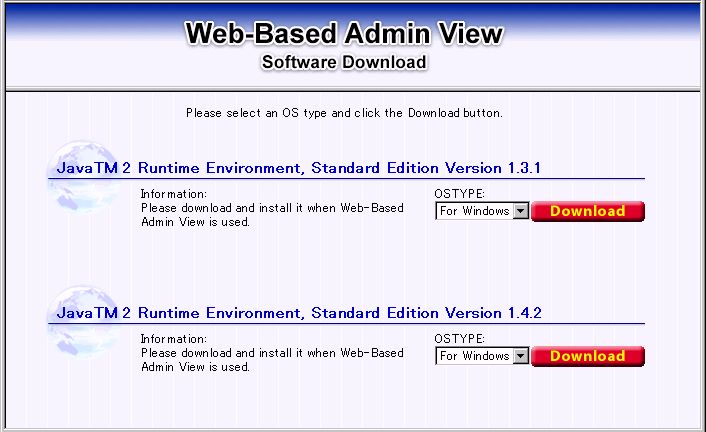Click the Information text under Version 1.4.2
The image size is (706, 432).
click(x=272, y=353)
